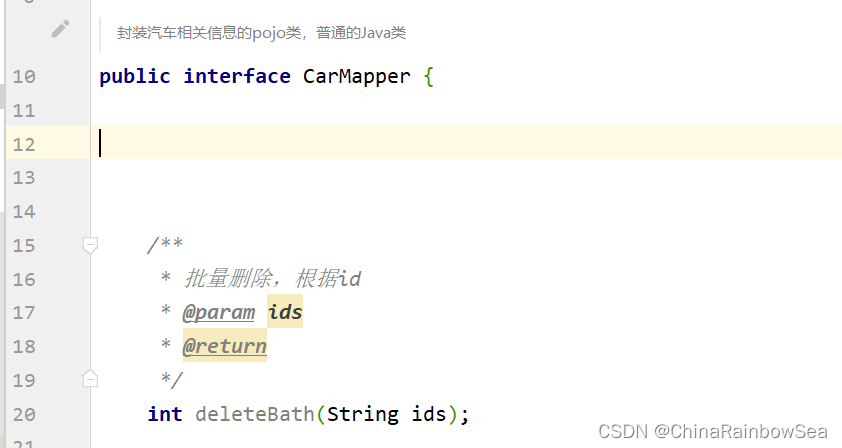Click the fold end marker at line 19
Viewport: 842px width, 448px height.
pyautogui.click(x=90, y=378)
